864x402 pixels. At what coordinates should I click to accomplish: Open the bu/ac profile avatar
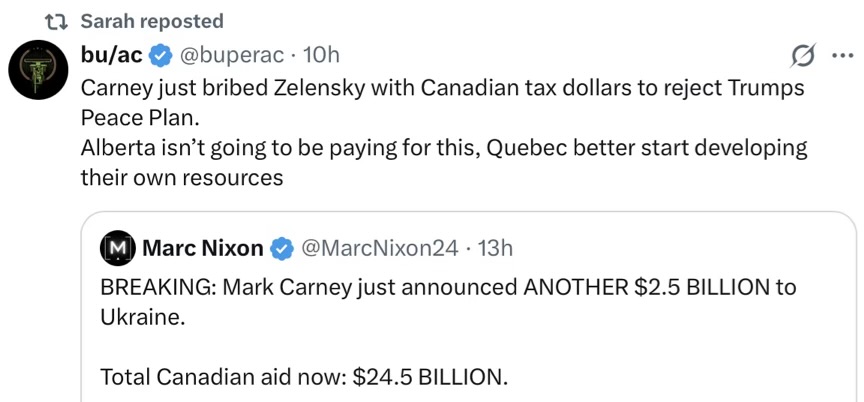point(38,72)
